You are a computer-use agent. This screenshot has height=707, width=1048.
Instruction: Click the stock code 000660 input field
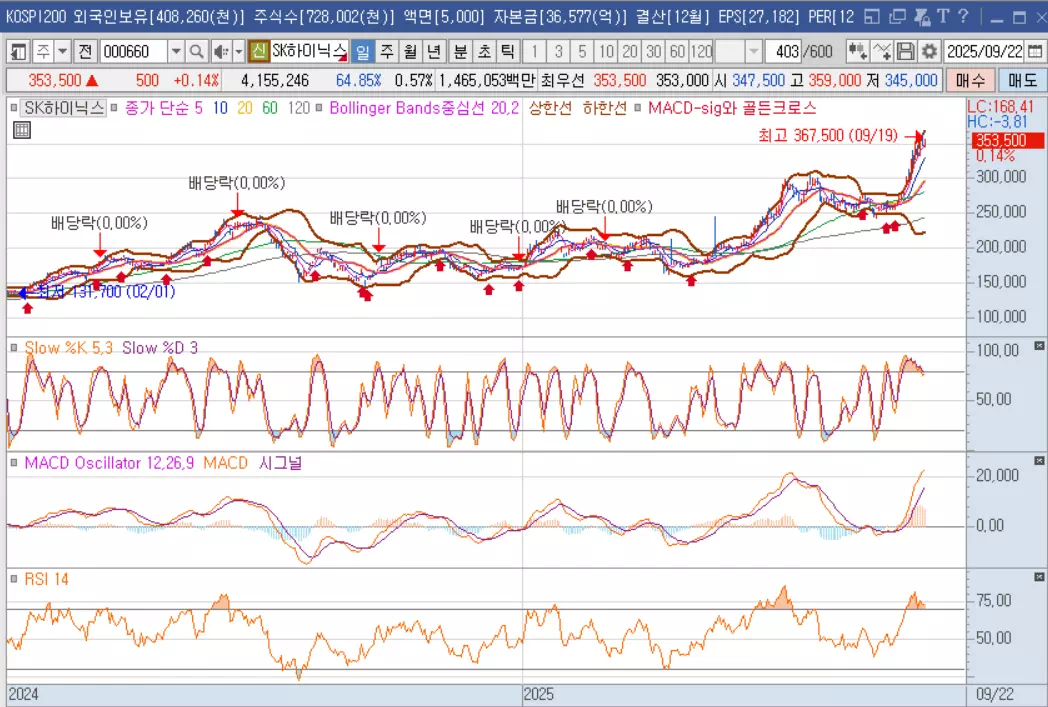134,51
